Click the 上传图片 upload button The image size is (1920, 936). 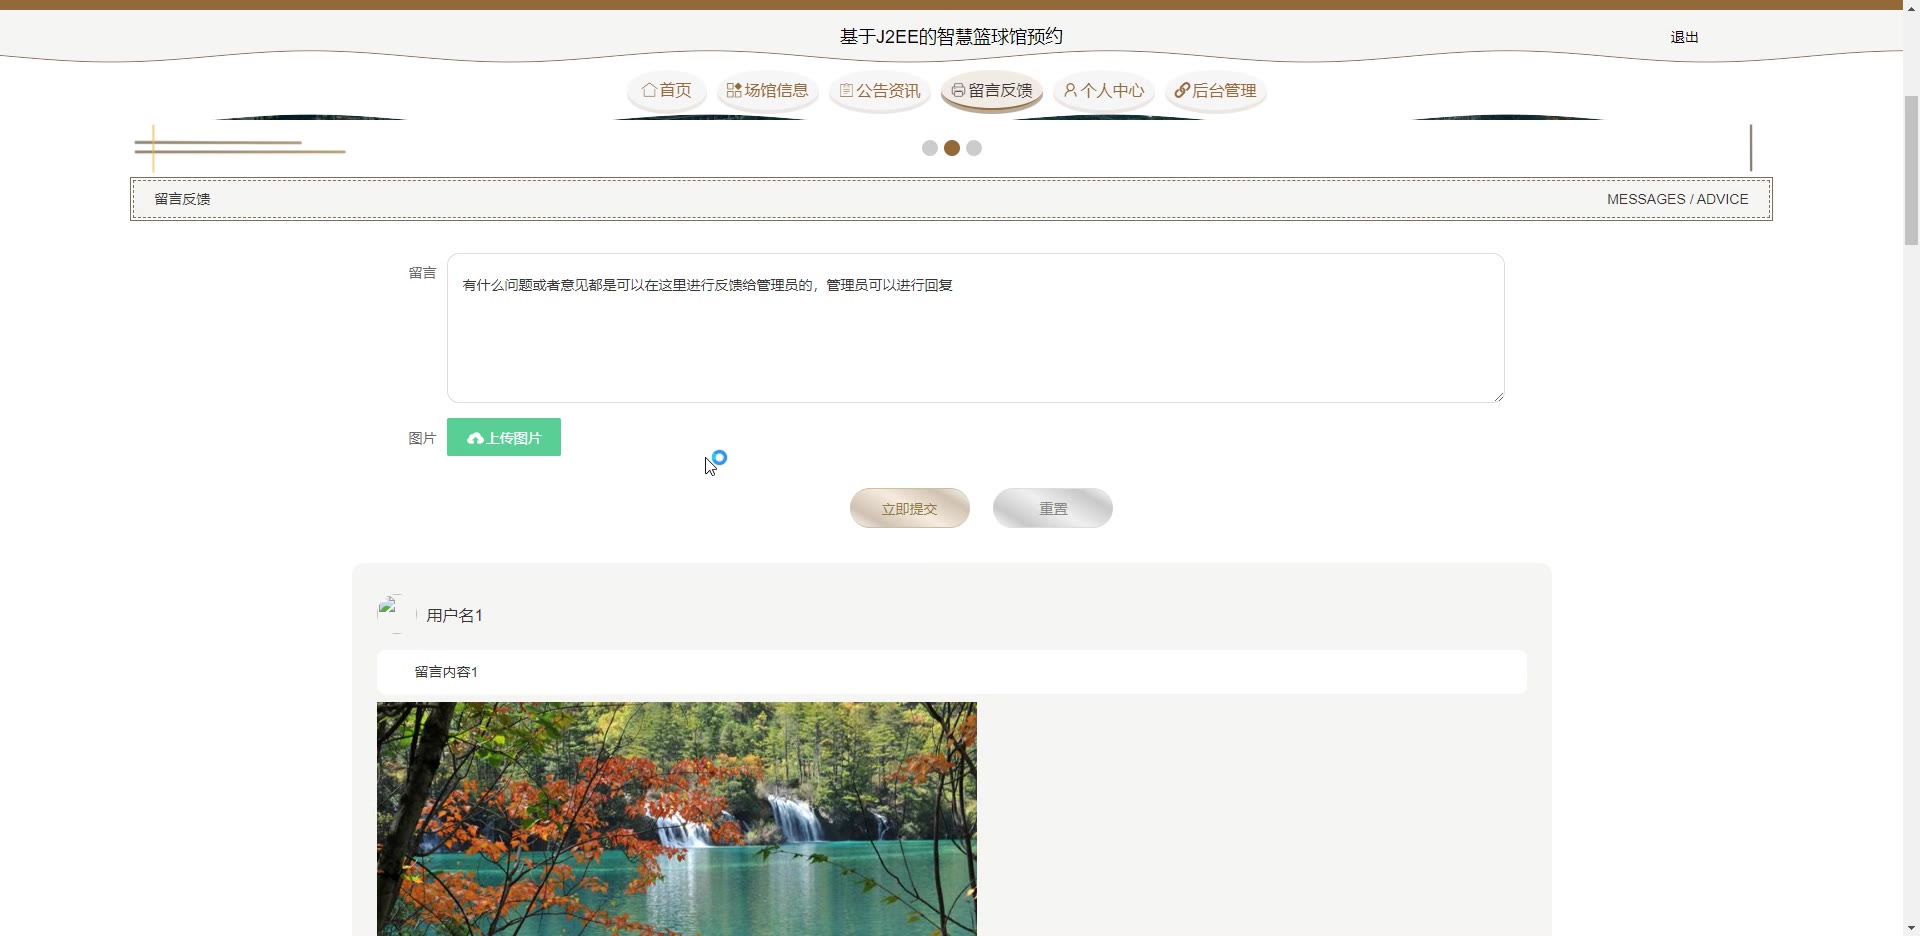point(504,437)
